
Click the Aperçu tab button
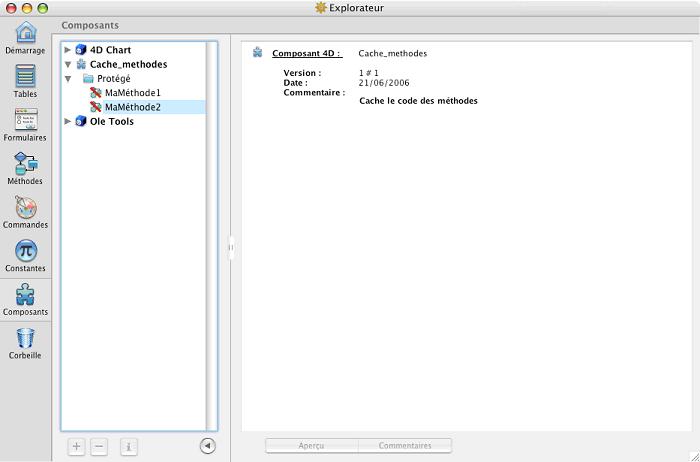(311, 446)
